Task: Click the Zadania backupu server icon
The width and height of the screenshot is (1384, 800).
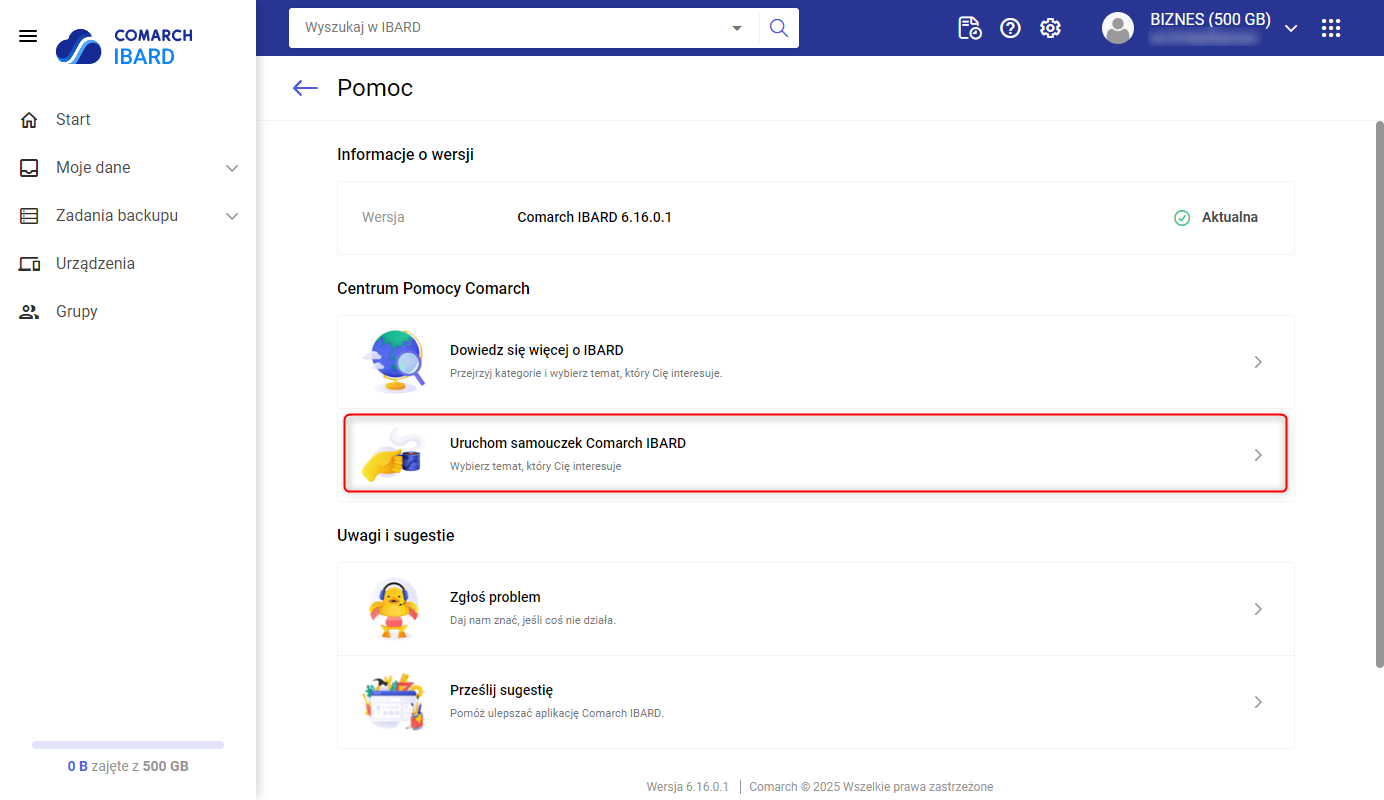Action: click(29, 216)
